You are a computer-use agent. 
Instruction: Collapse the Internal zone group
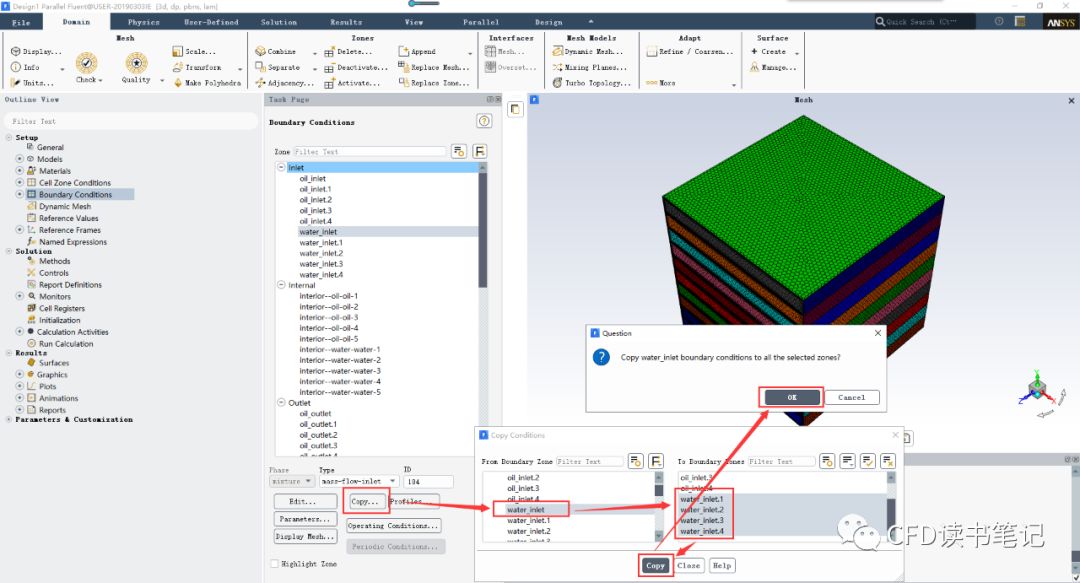point(281,285)
